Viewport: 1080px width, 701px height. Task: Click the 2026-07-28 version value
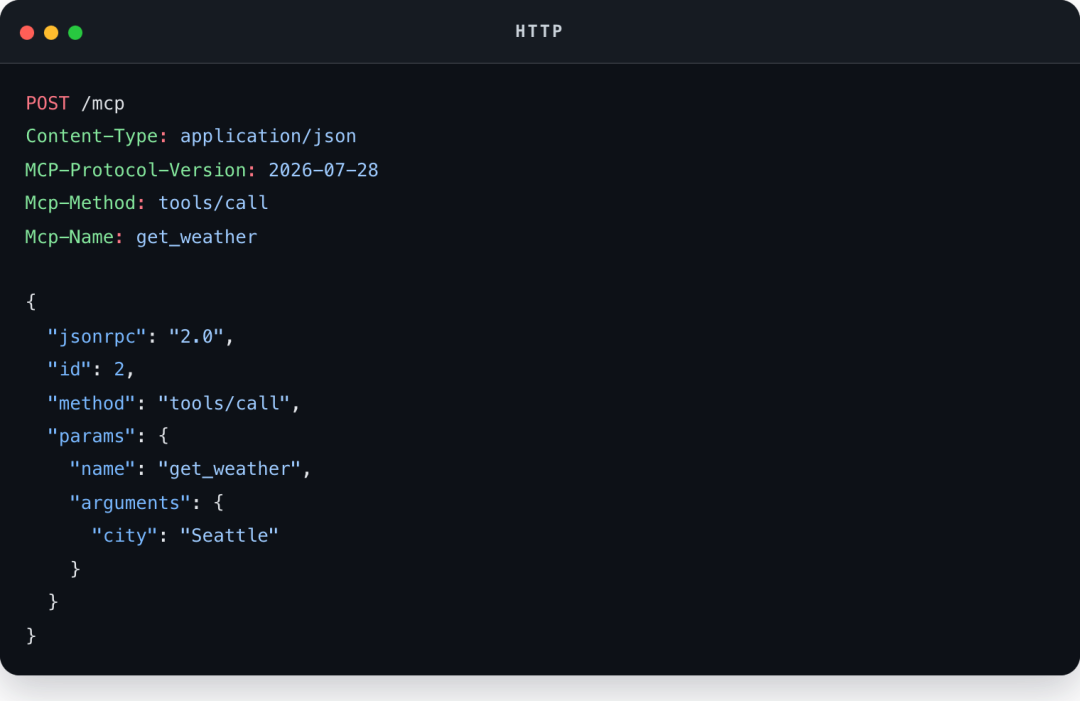point(323,170)
